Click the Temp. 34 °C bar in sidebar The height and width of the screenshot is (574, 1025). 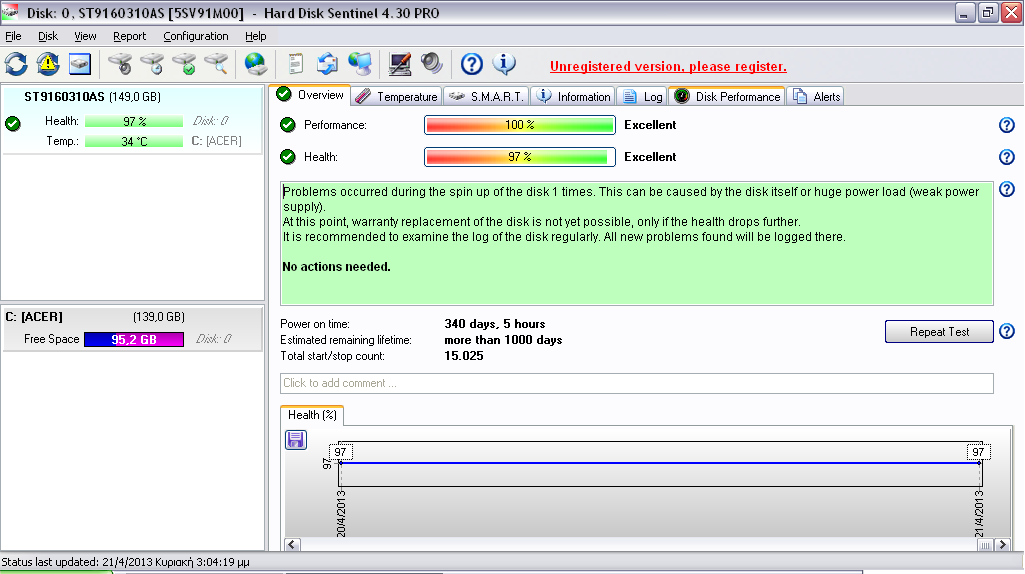pos(134,141)
